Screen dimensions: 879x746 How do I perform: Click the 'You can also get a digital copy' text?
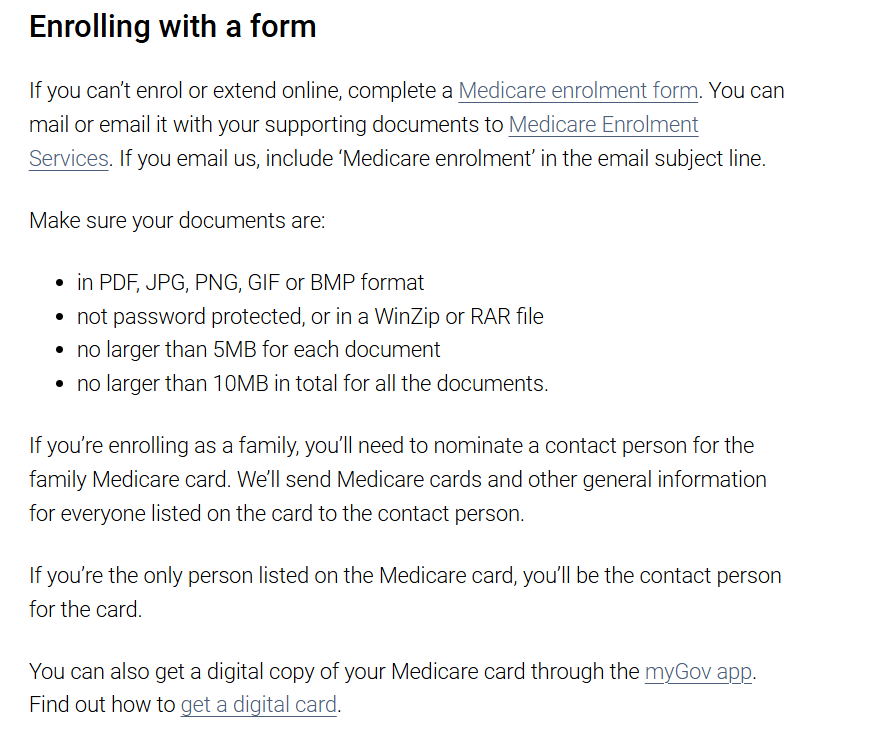point(334,671)
